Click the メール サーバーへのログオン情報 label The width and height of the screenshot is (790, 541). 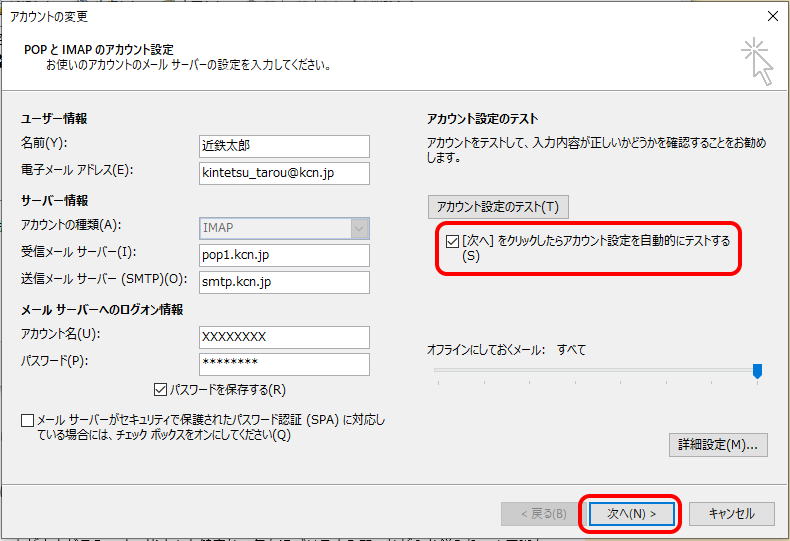coord(102,310)
